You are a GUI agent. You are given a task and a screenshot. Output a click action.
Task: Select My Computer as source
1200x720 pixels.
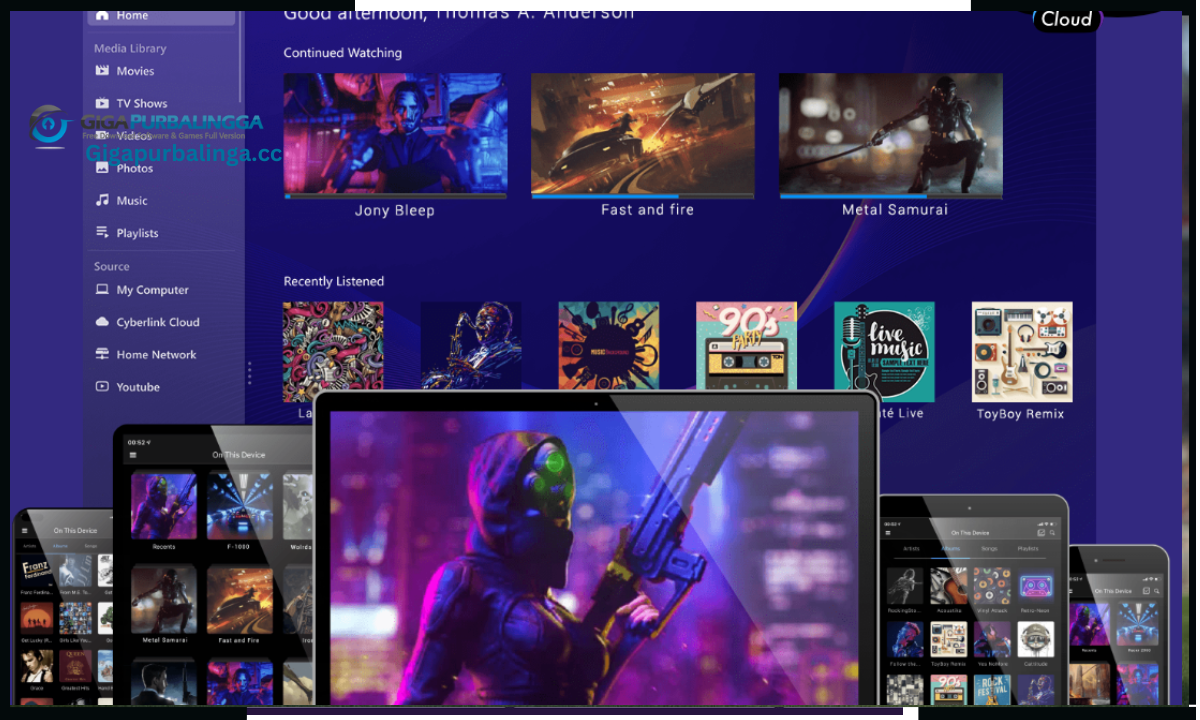[141, 290]
